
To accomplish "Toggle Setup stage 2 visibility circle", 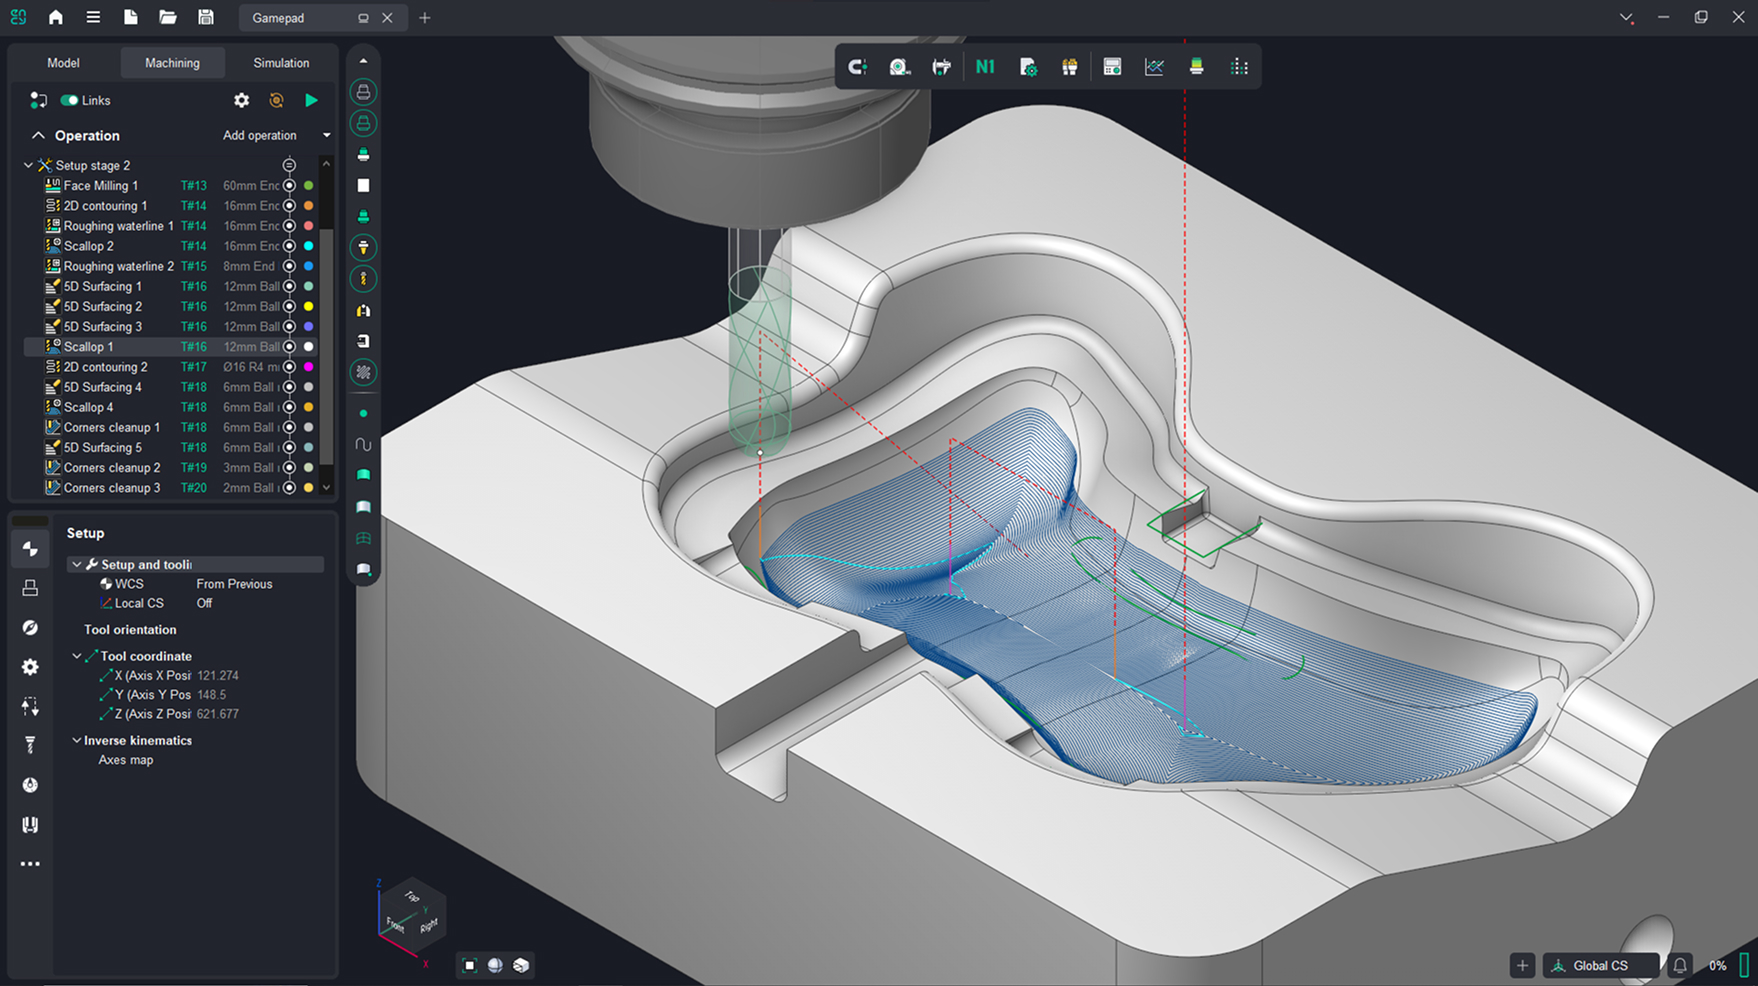I will click(x=289, y=165).
